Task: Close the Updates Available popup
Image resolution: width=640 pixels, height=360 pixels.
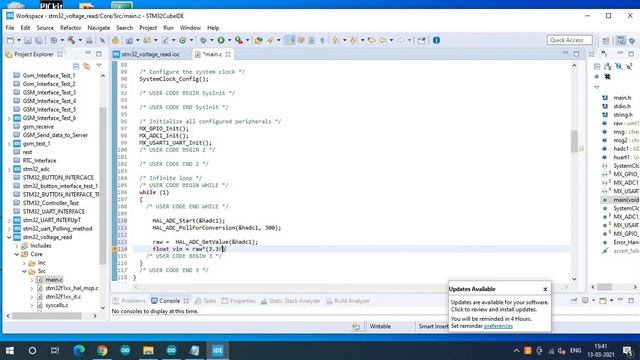Action: click(545, 289)
